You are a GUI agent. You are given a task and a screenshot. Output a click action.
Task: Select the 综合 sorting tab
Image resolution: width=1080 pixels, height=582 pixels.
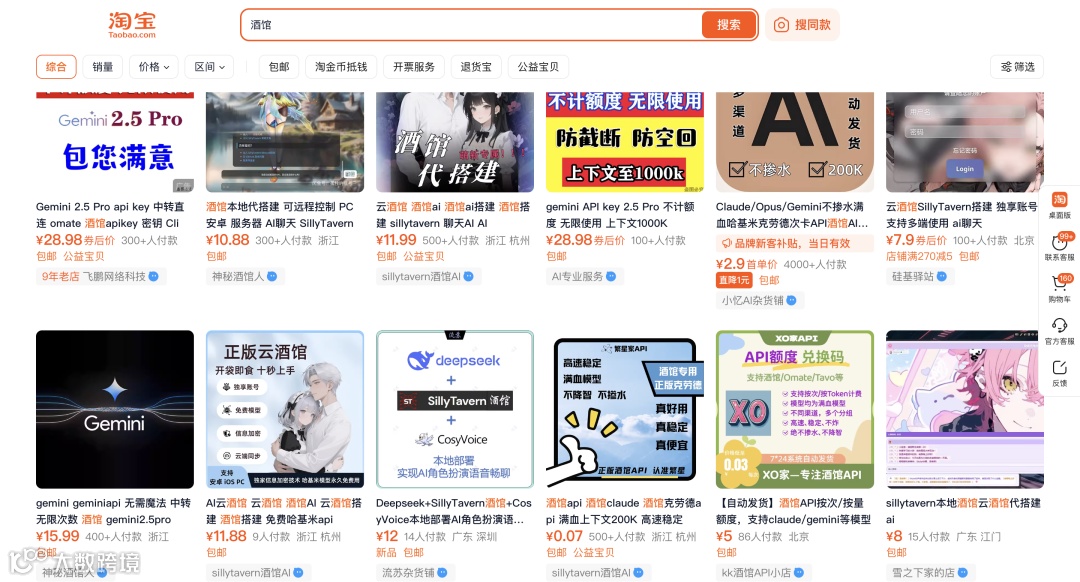(x=56, y=67)
